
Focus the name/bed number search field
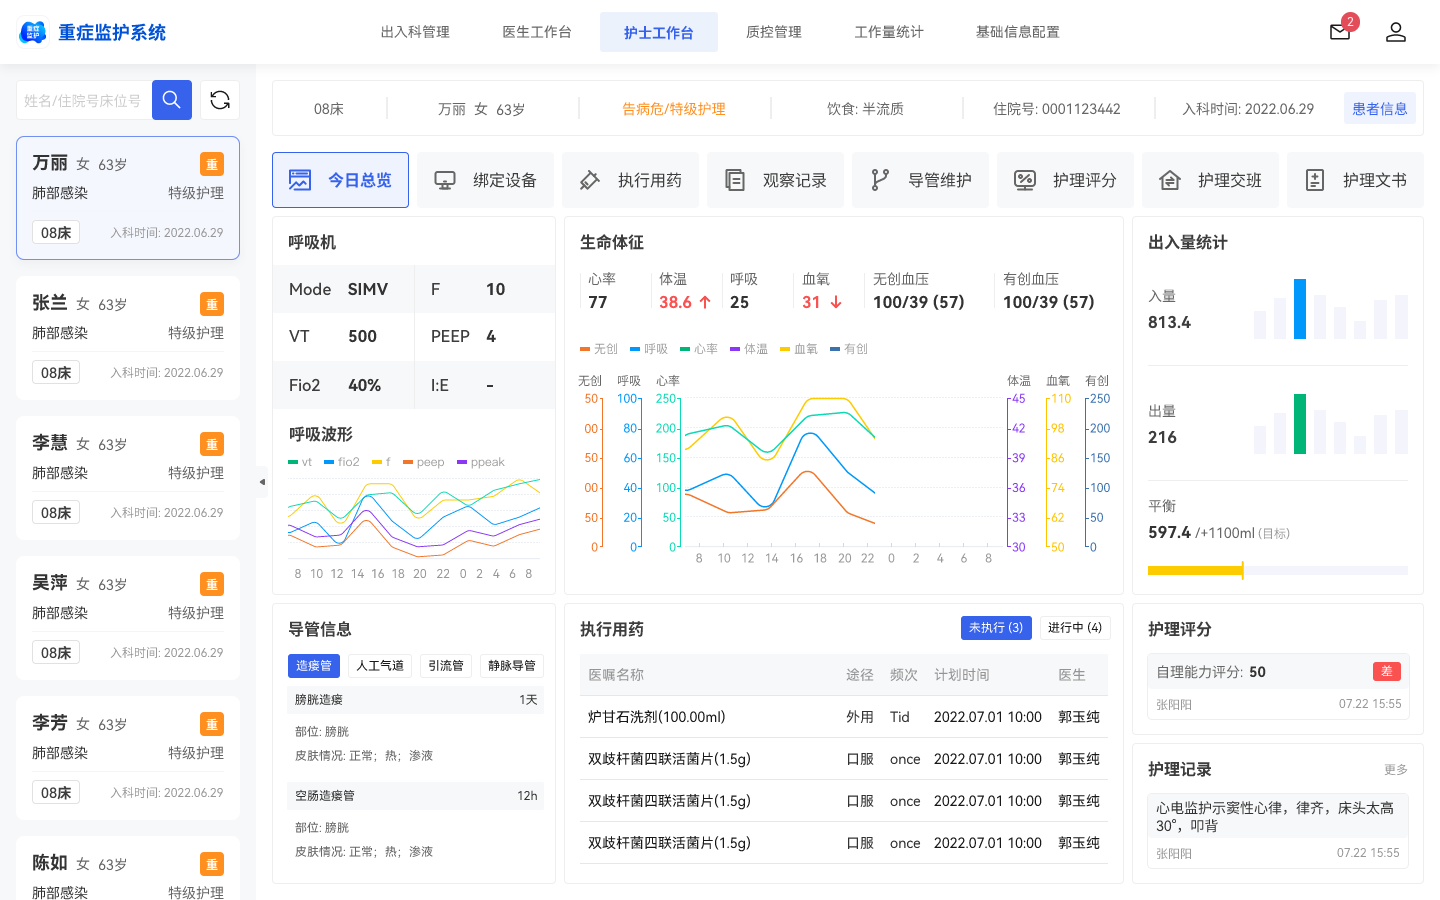click(x=84, y=100)
